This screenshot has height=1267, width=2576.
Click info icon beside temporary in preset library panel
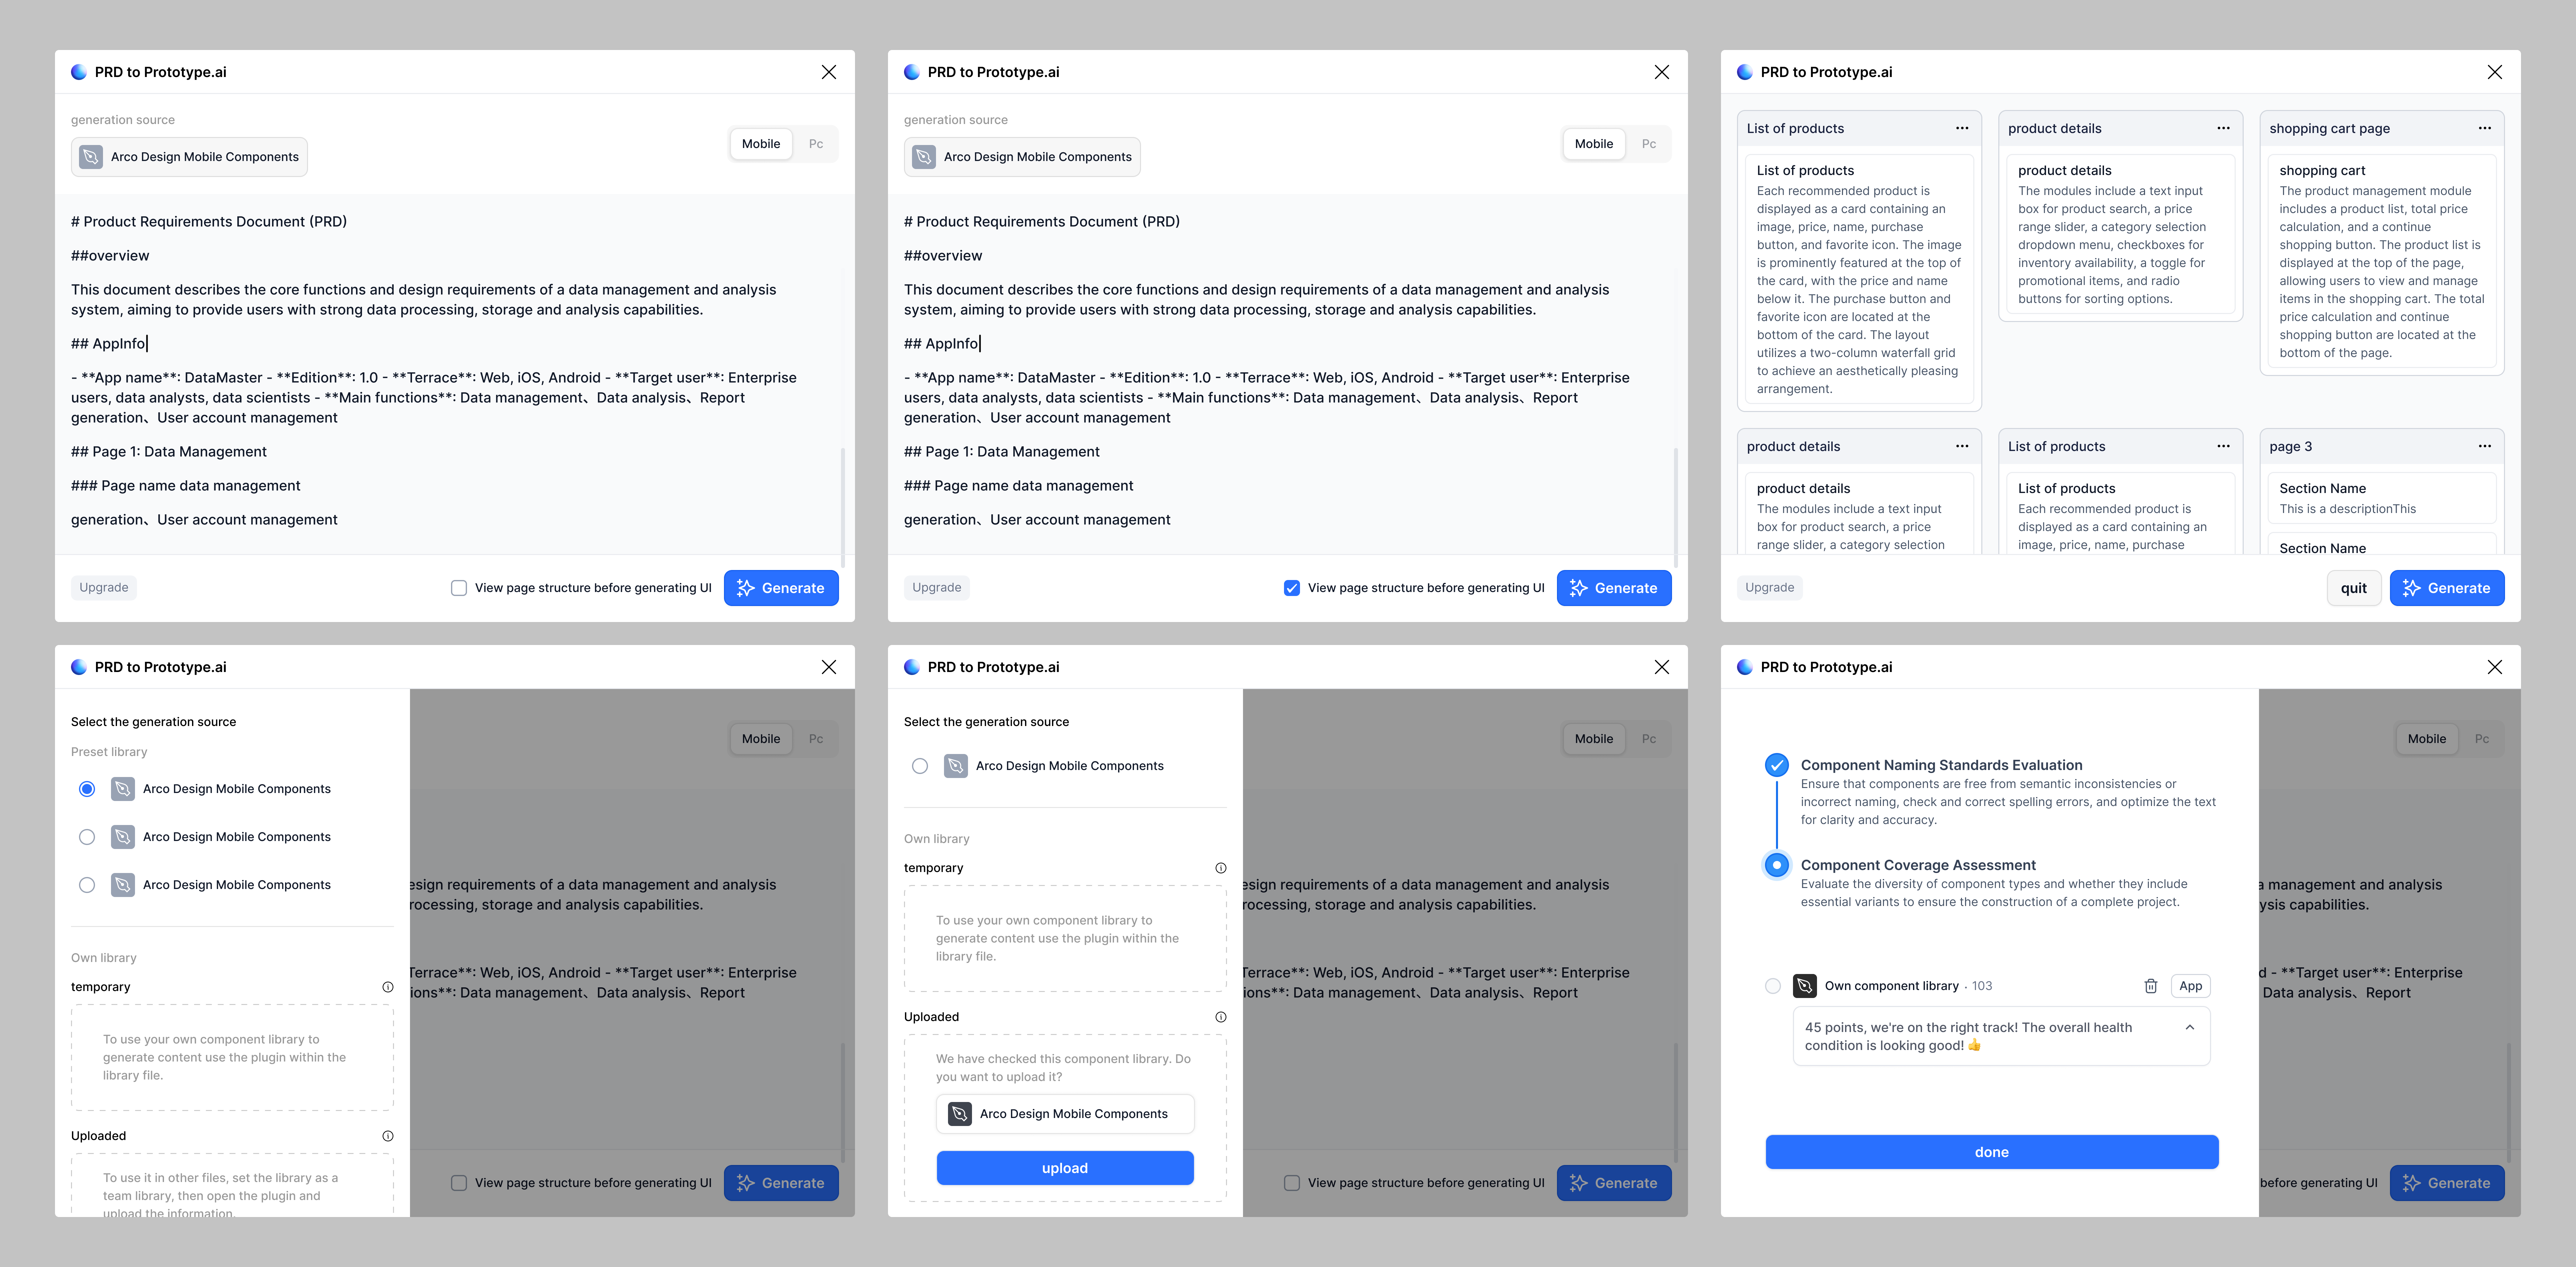388,987
